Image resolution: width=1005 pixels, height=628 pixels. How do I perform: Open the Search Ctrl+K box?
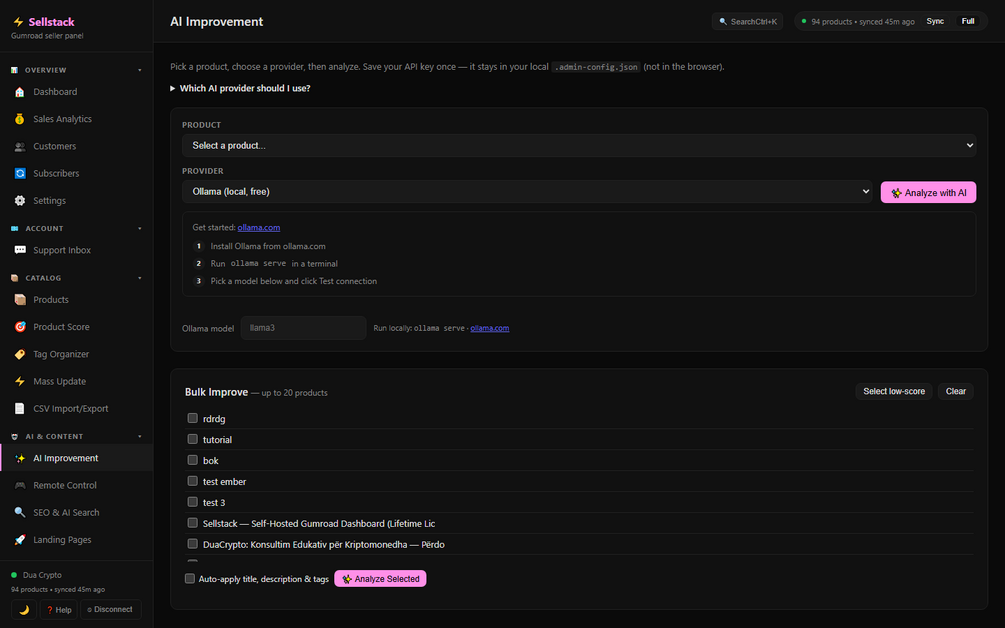747,22
